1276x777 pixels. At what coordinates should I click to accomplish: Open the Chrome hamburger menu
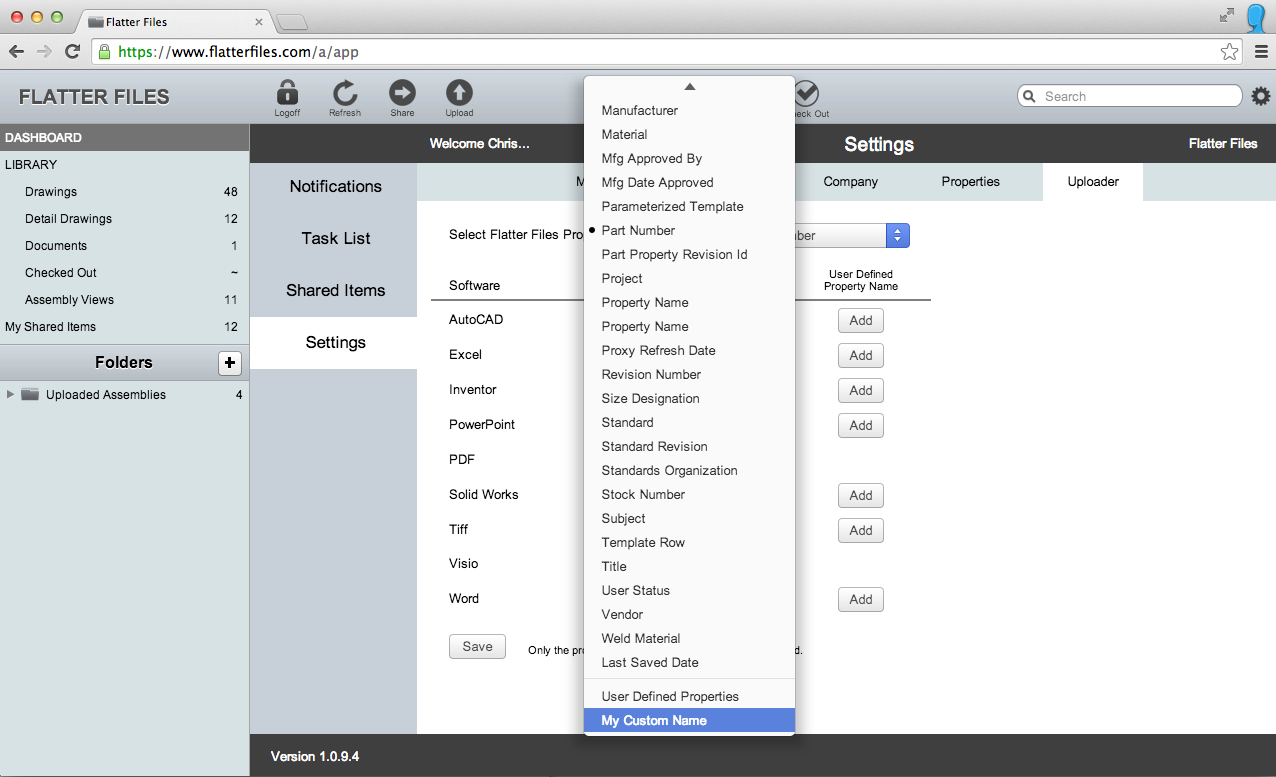point(1261,52)
